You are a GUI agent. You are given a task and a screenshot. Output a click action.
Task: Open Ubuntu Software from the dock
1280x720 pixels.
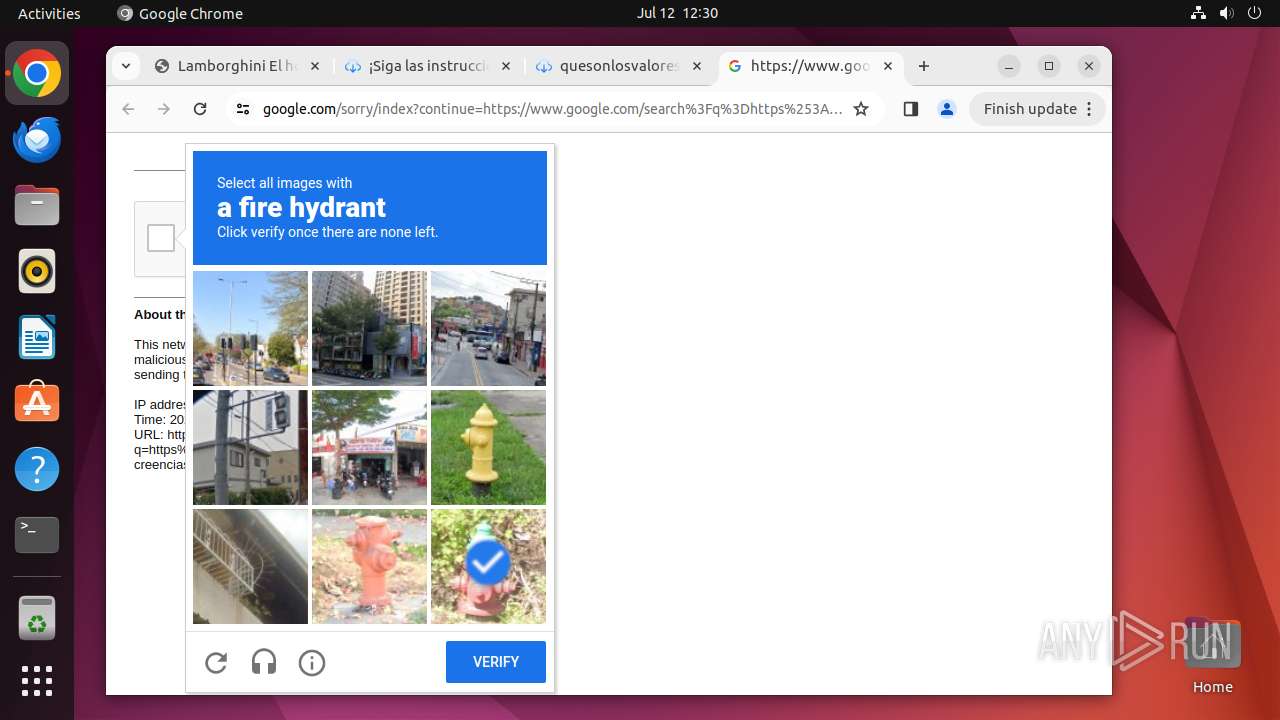[37, 403]
